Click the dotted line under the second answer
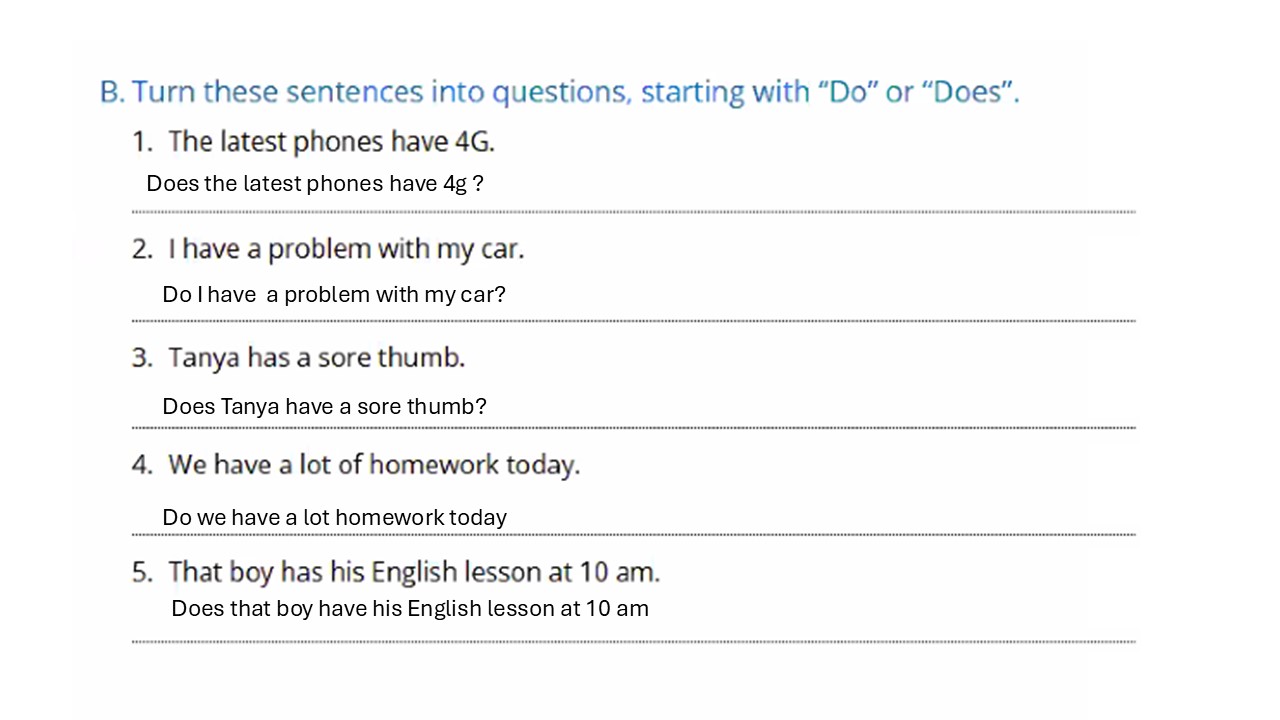Image resolution: width=1280 pixels, height=720 pixels. [x=633, y=321]
